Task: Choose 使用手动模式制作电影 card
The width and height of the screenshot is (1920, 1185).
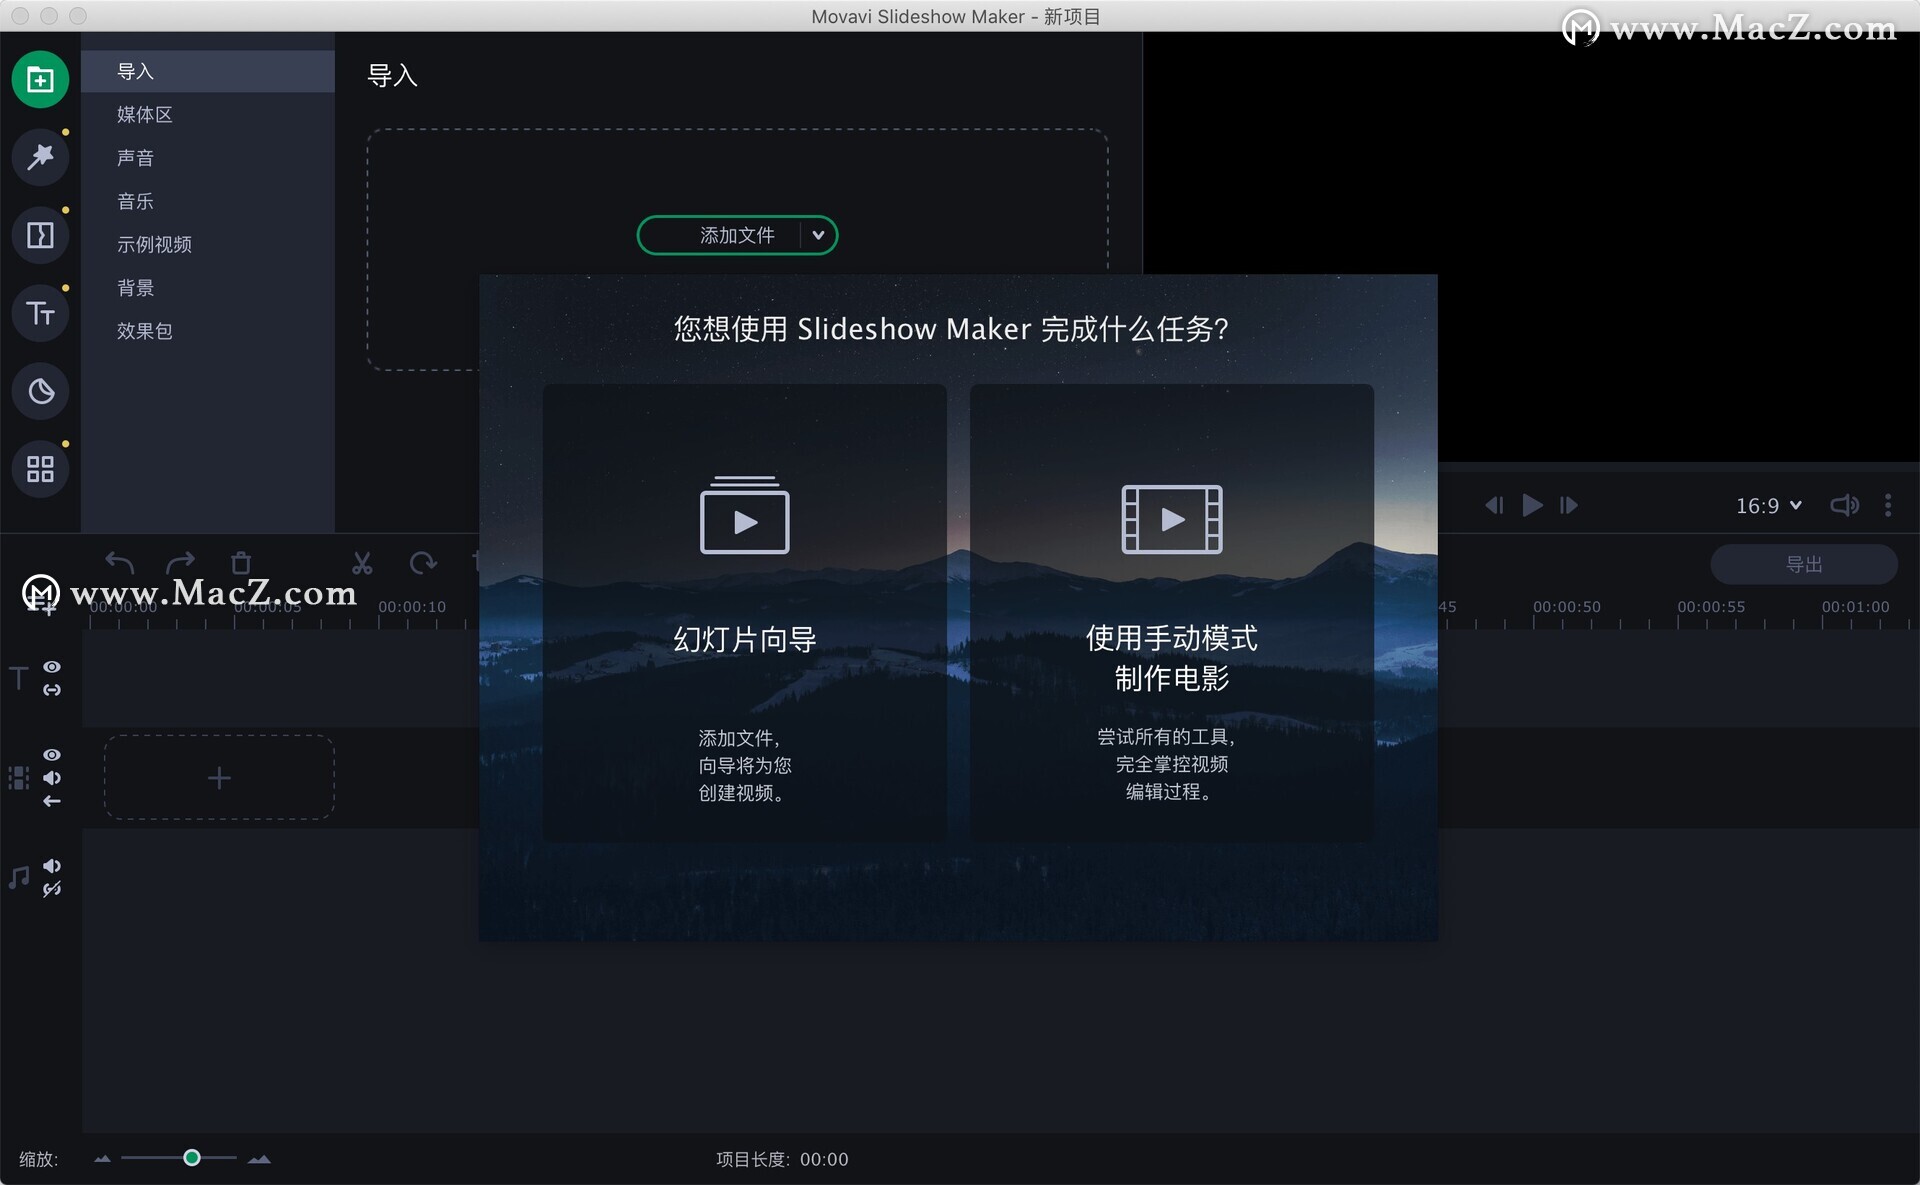Action: coord(1172,612)
